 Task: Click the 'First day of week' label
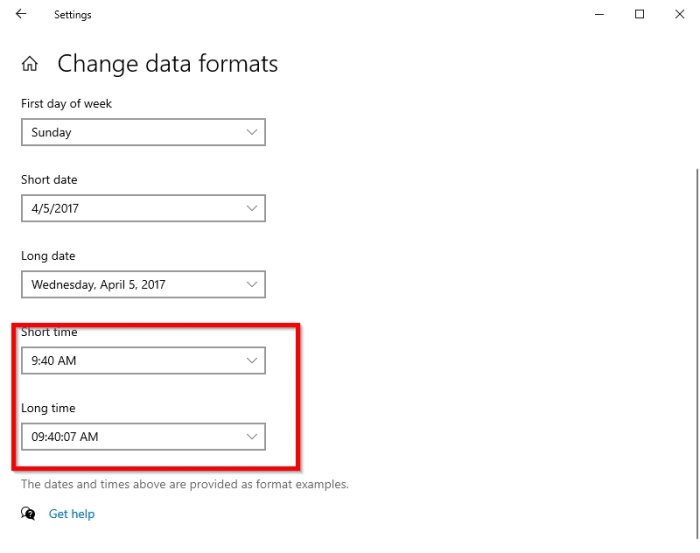click(66, 103)
